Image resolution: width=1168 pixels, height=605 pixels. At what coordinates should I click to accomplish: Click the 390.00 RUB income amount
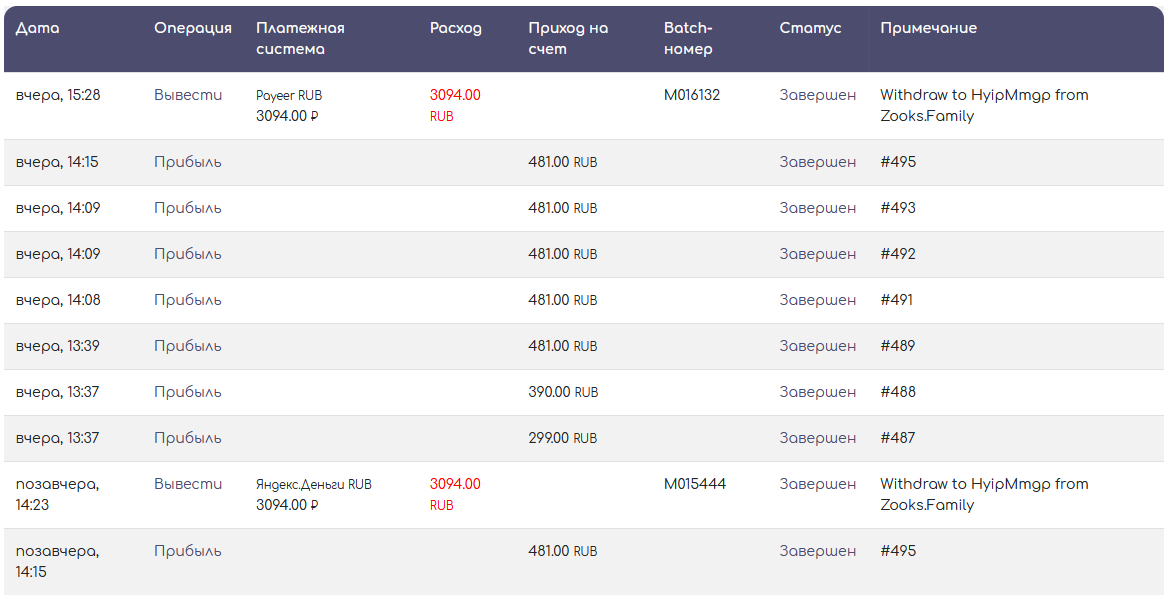[563, 392]
